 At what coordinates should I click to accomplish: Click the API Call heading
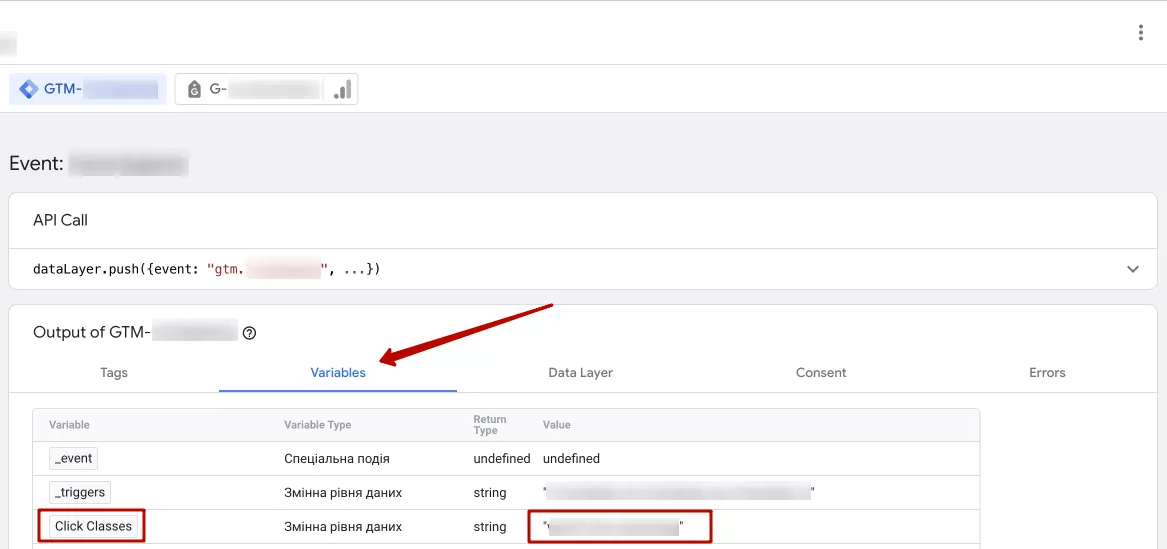pos(60,221)
